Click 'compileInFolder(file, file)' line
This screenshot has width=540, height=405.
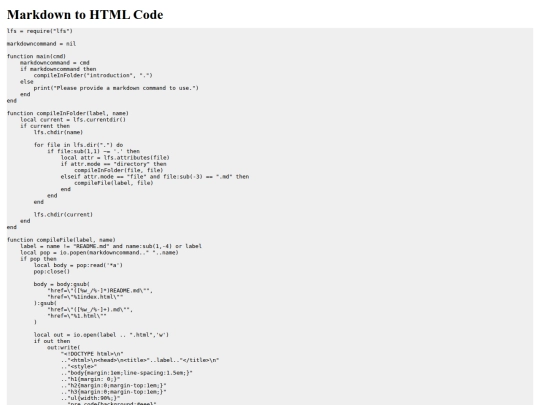[x=118, y=170]
